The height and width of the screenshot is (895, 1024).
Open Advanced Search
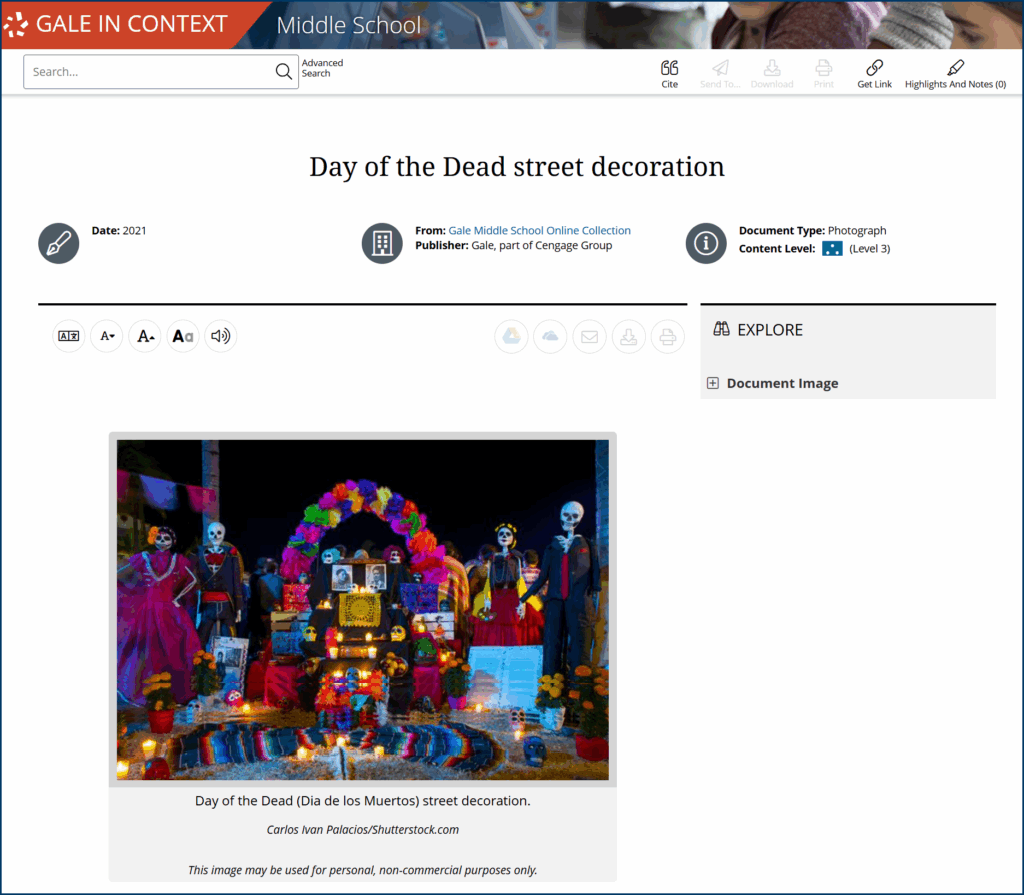pos(322,68)
